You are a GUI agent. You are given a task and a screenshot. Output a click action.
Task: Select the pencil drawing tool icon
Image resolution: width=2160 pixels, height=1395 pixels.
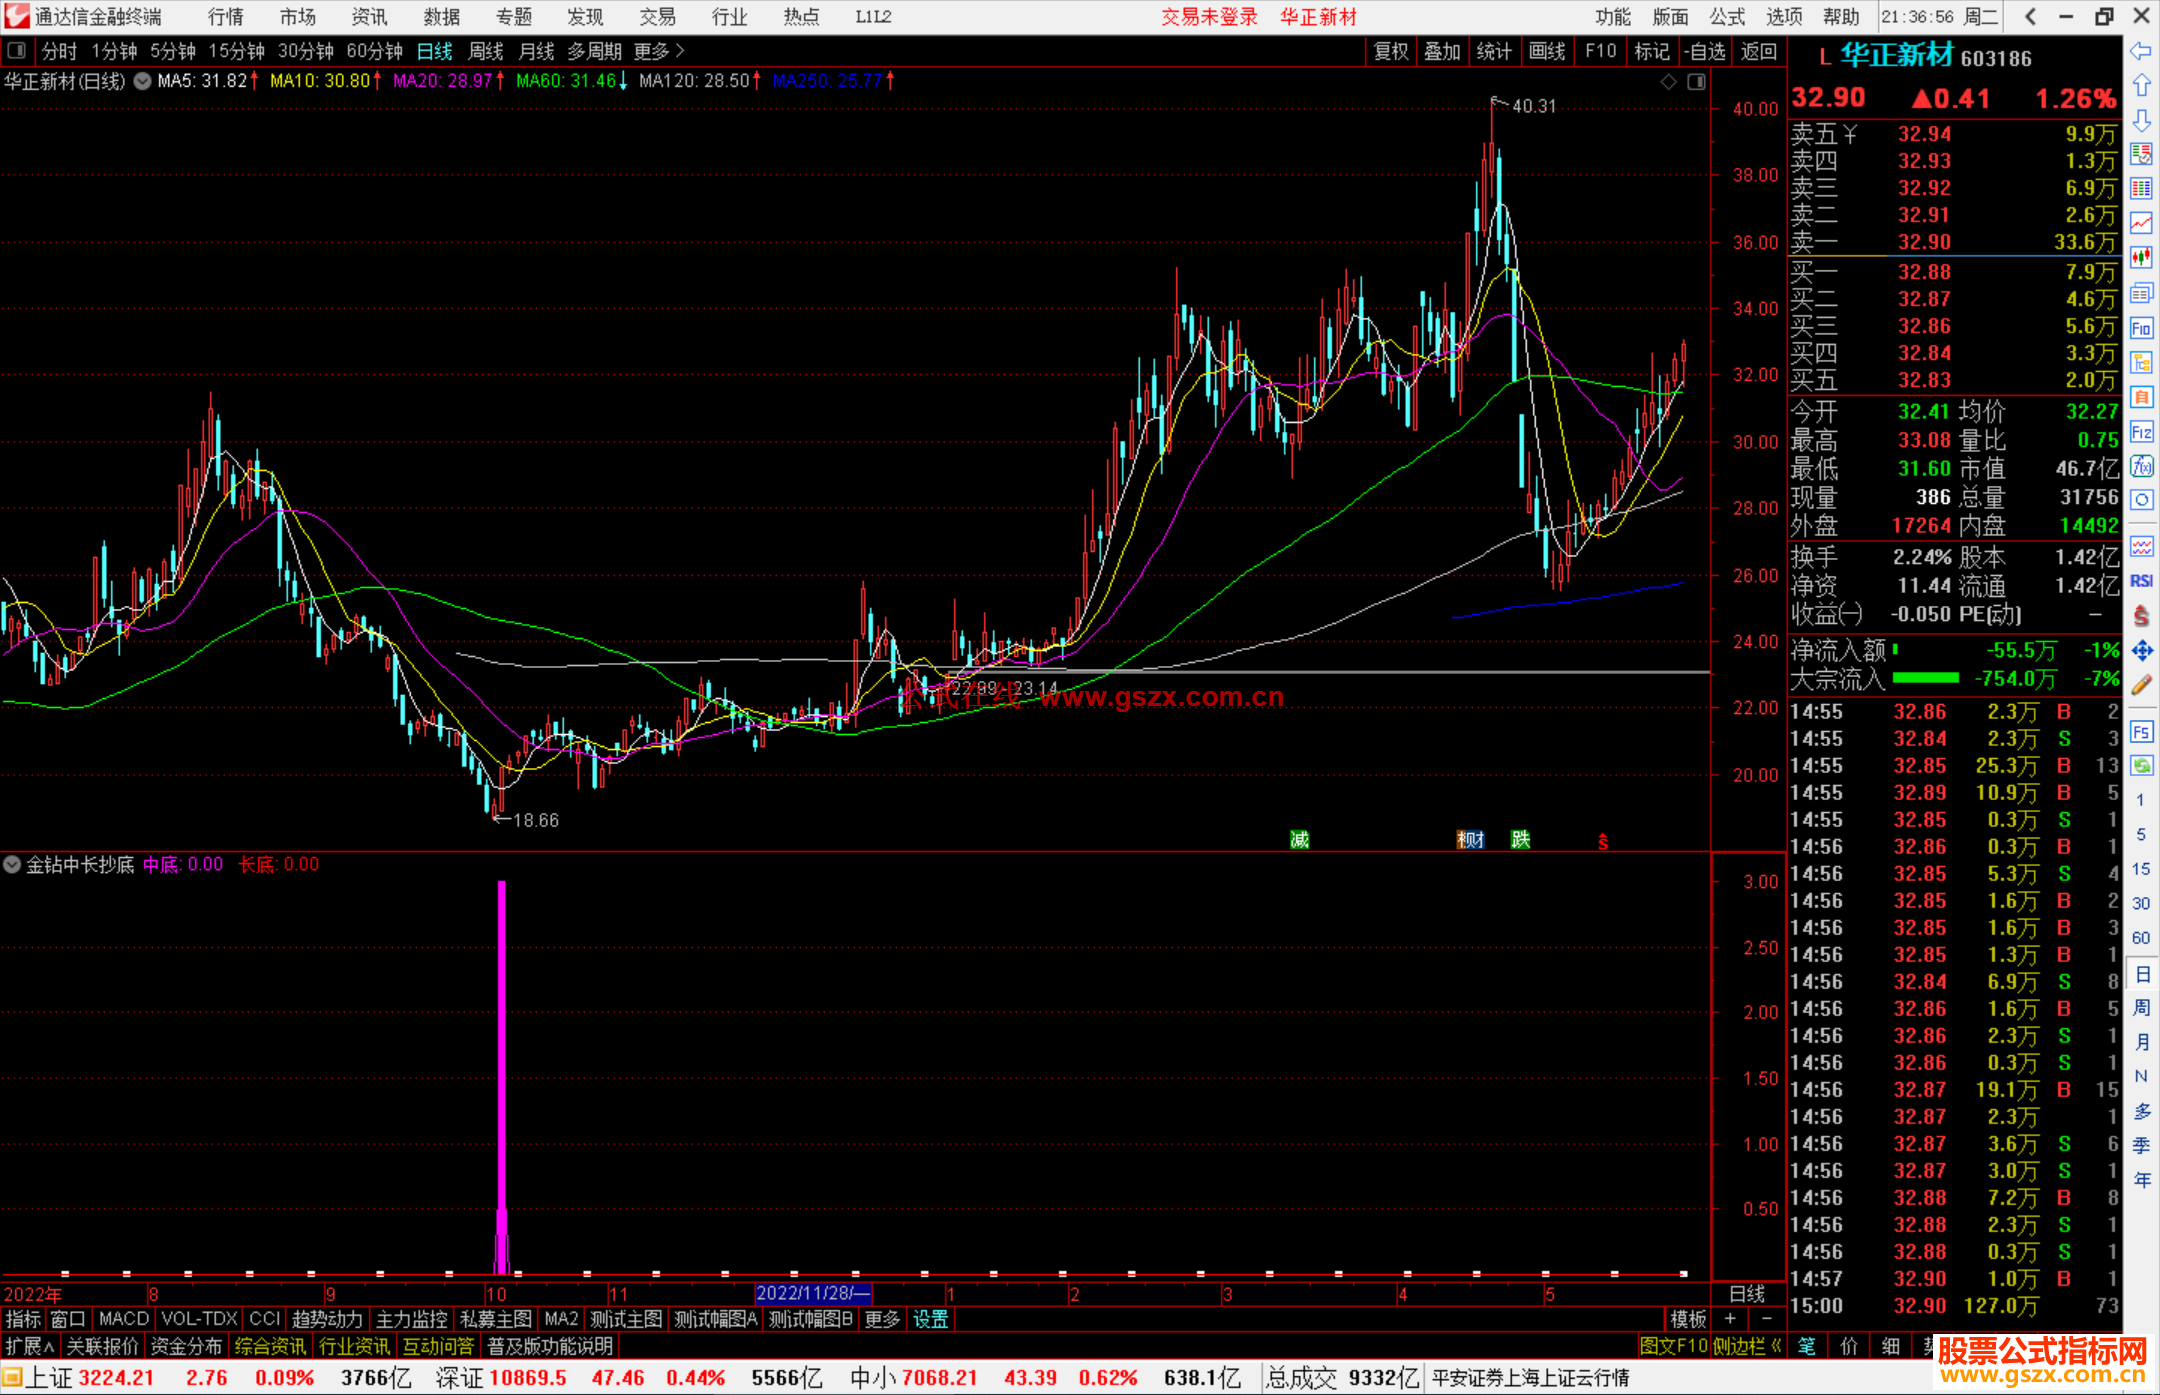[x=2141, y=685]
